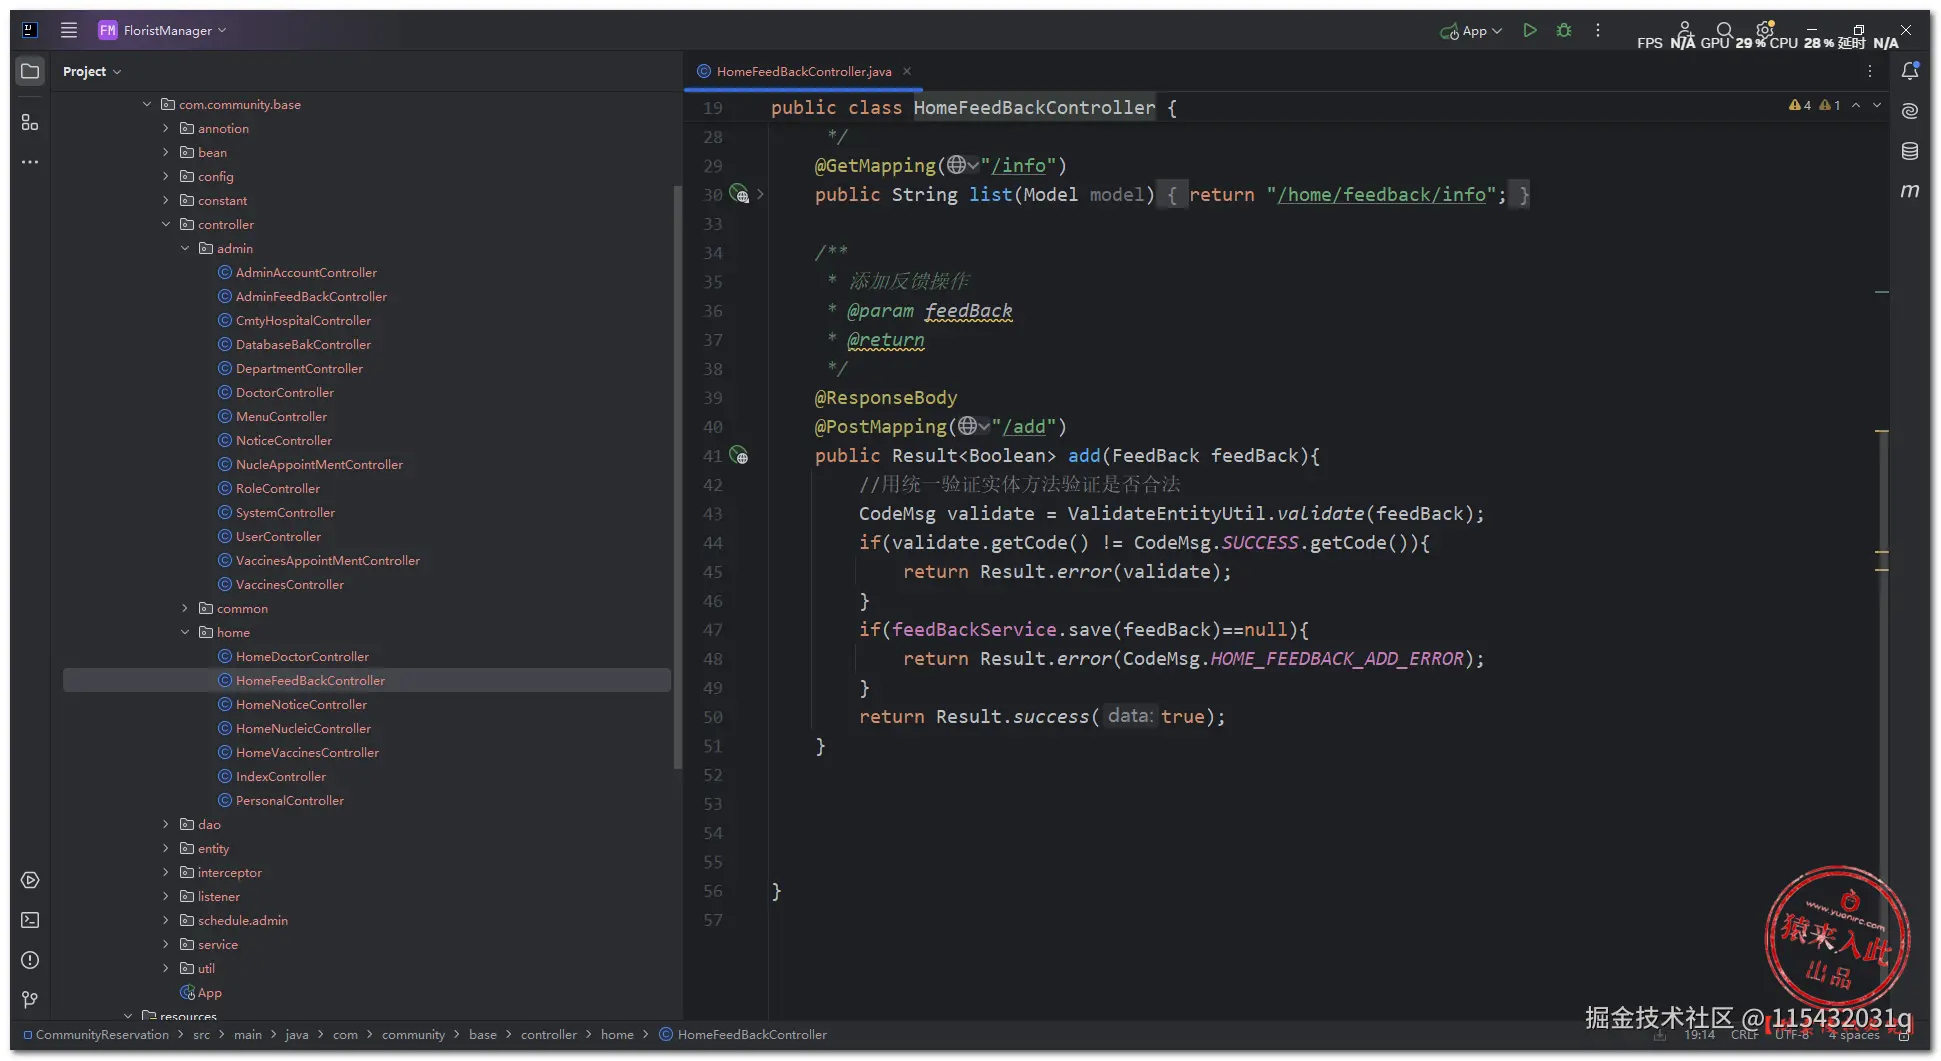The width and height of the screenshot is (1941, 1061).
Task: Collapse the admin package
Action: coord(185,248)
